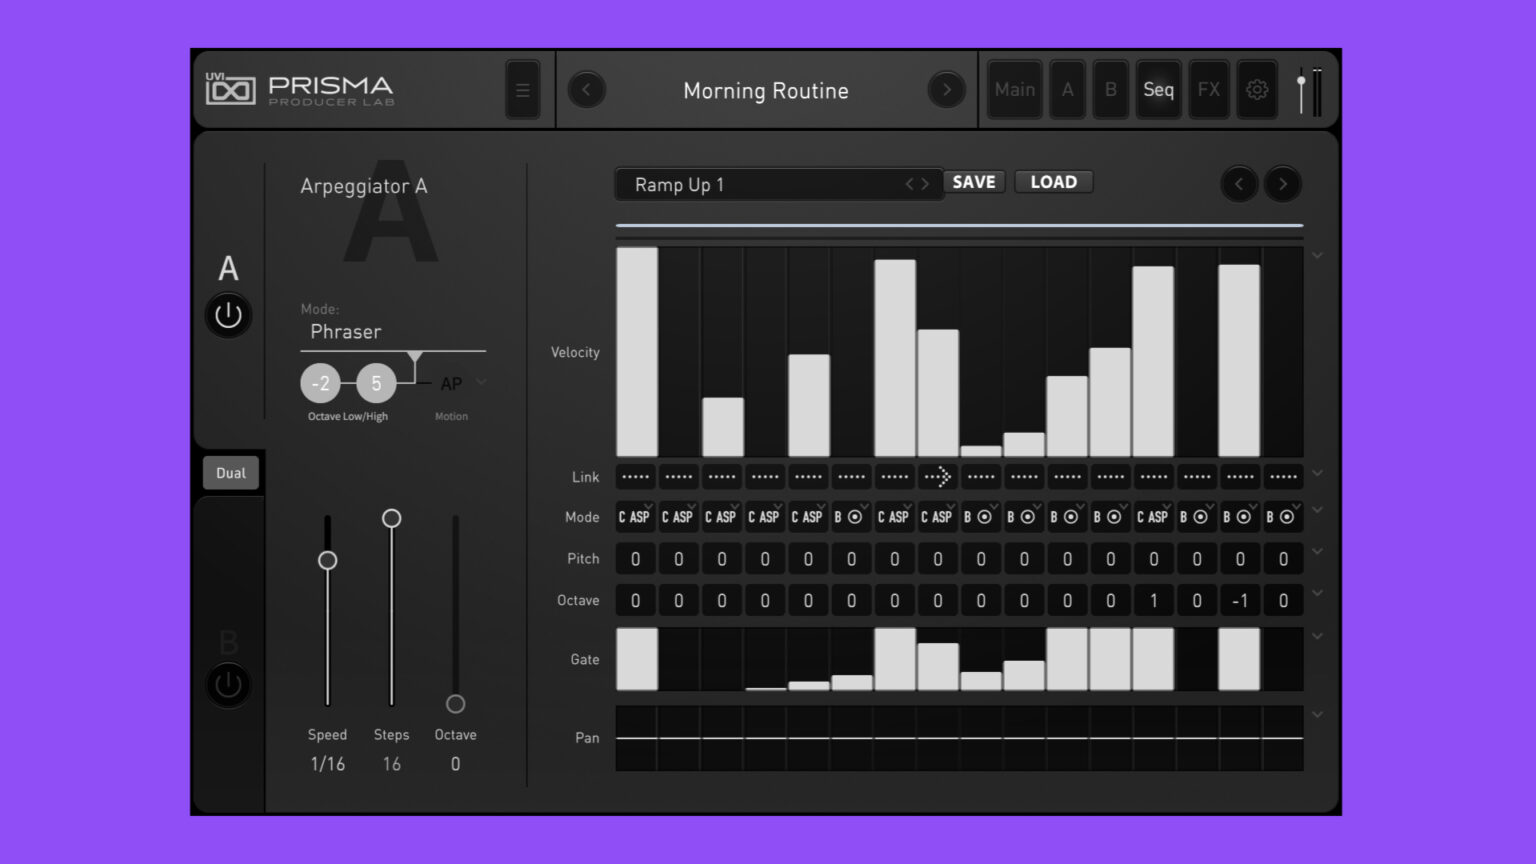Click the next pattern arrow at top right
Image resolution: width=1536 pixels, height=864 pixels.
tap(1283, 184)
